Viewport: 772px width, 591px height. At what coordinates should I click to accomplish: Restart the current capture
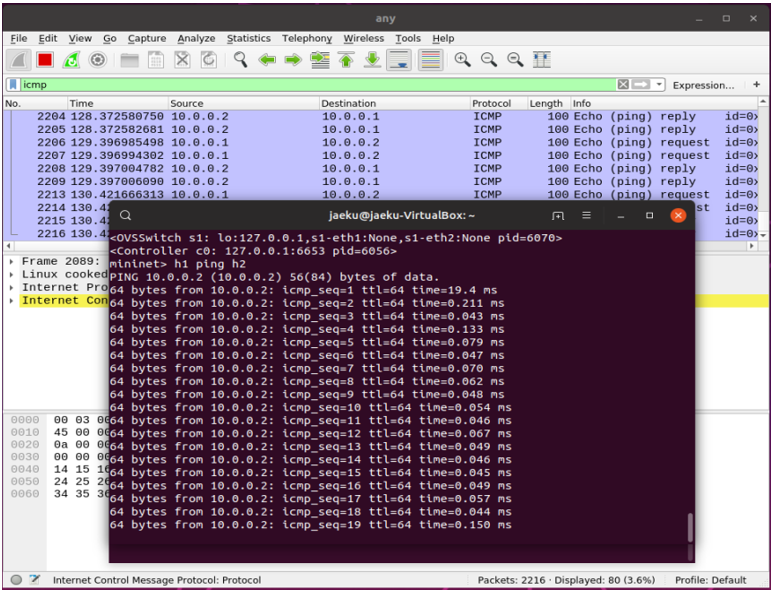pos(71,60)
